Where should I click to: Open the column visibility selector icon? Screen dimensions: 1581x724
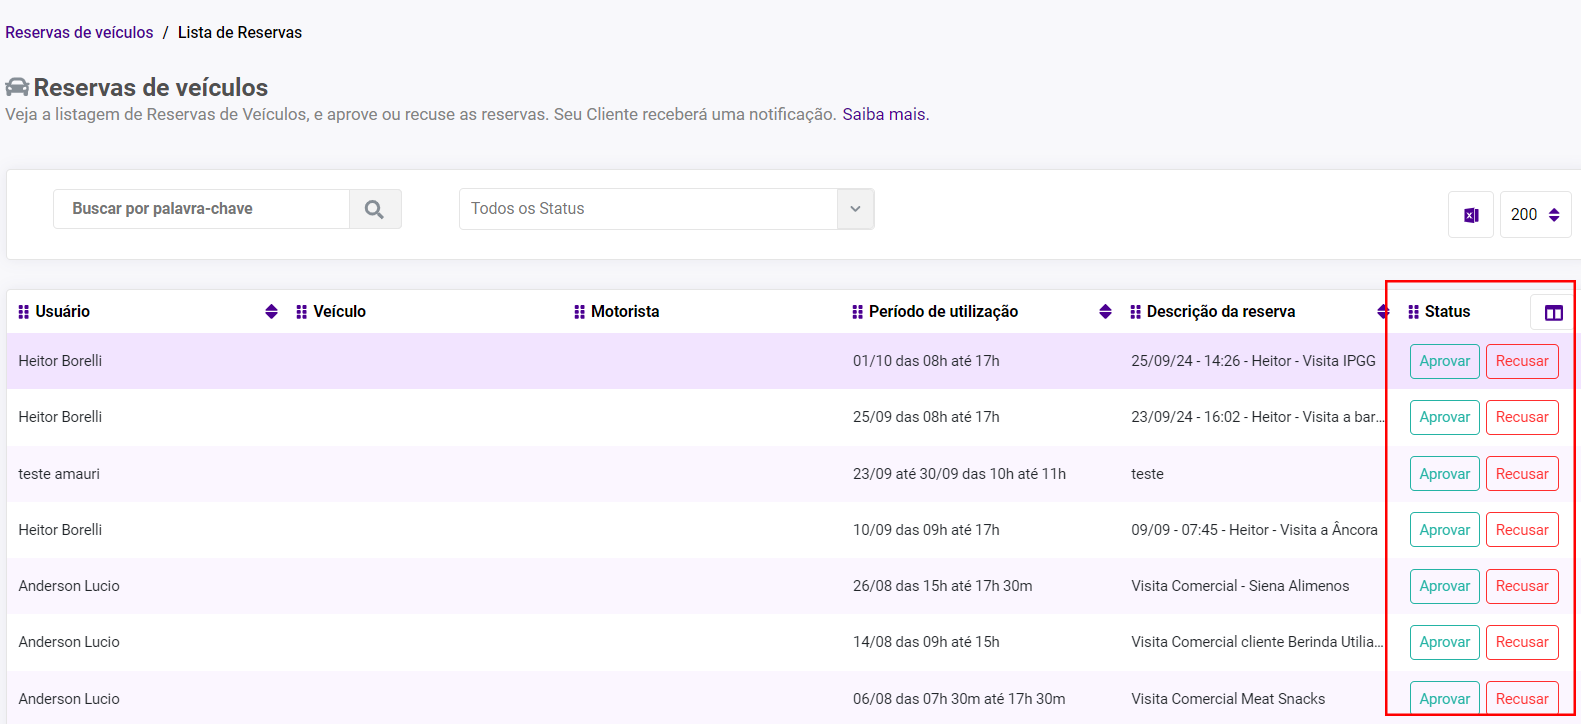pos(1553,313)
